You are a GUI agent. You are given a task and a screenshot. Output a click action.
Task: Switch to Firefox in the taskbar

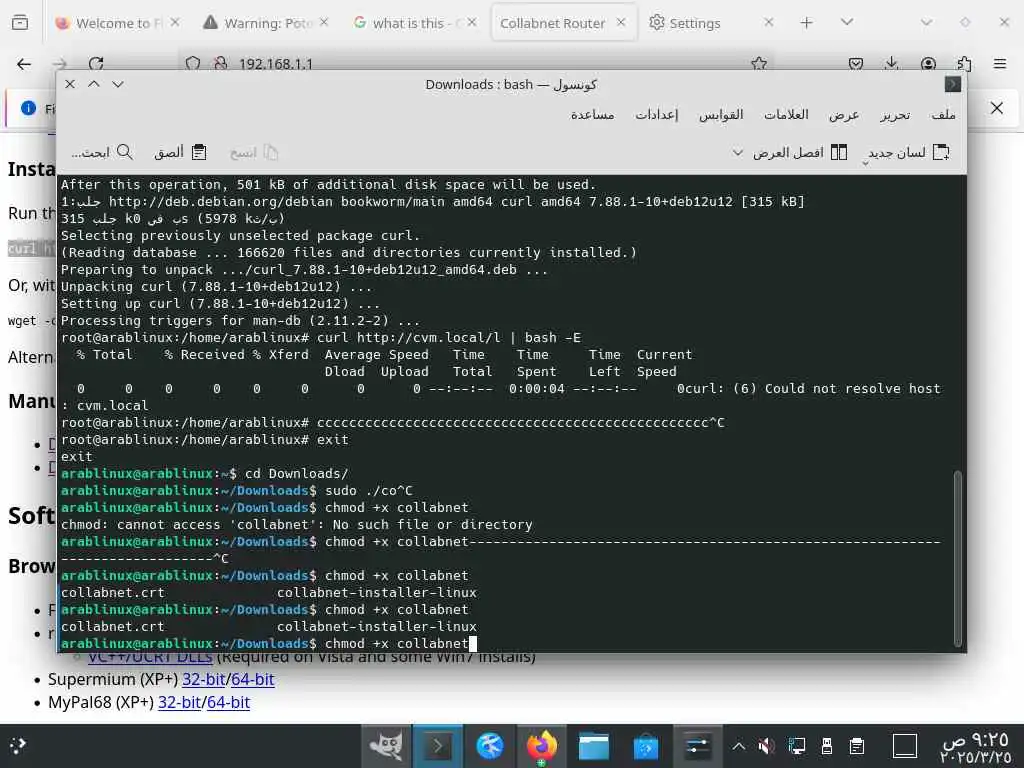541,746
